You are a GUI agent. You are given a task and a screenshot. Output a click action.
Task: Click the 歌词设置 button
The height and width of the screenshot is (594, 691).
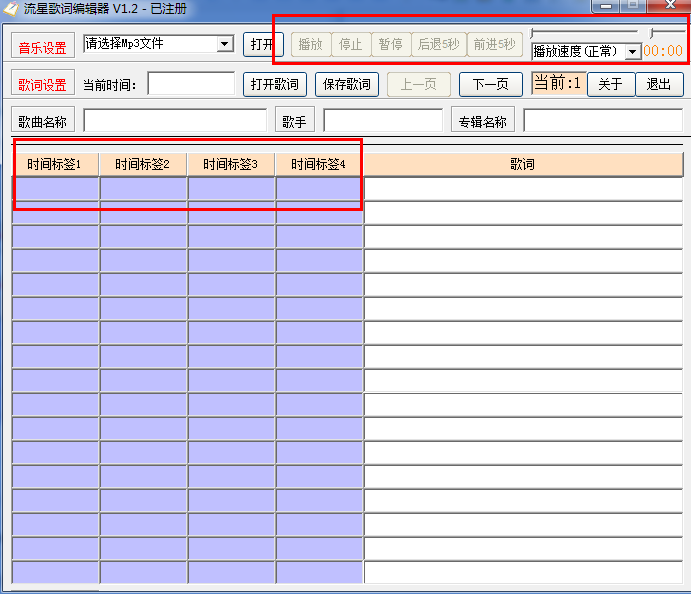point(43,83)
